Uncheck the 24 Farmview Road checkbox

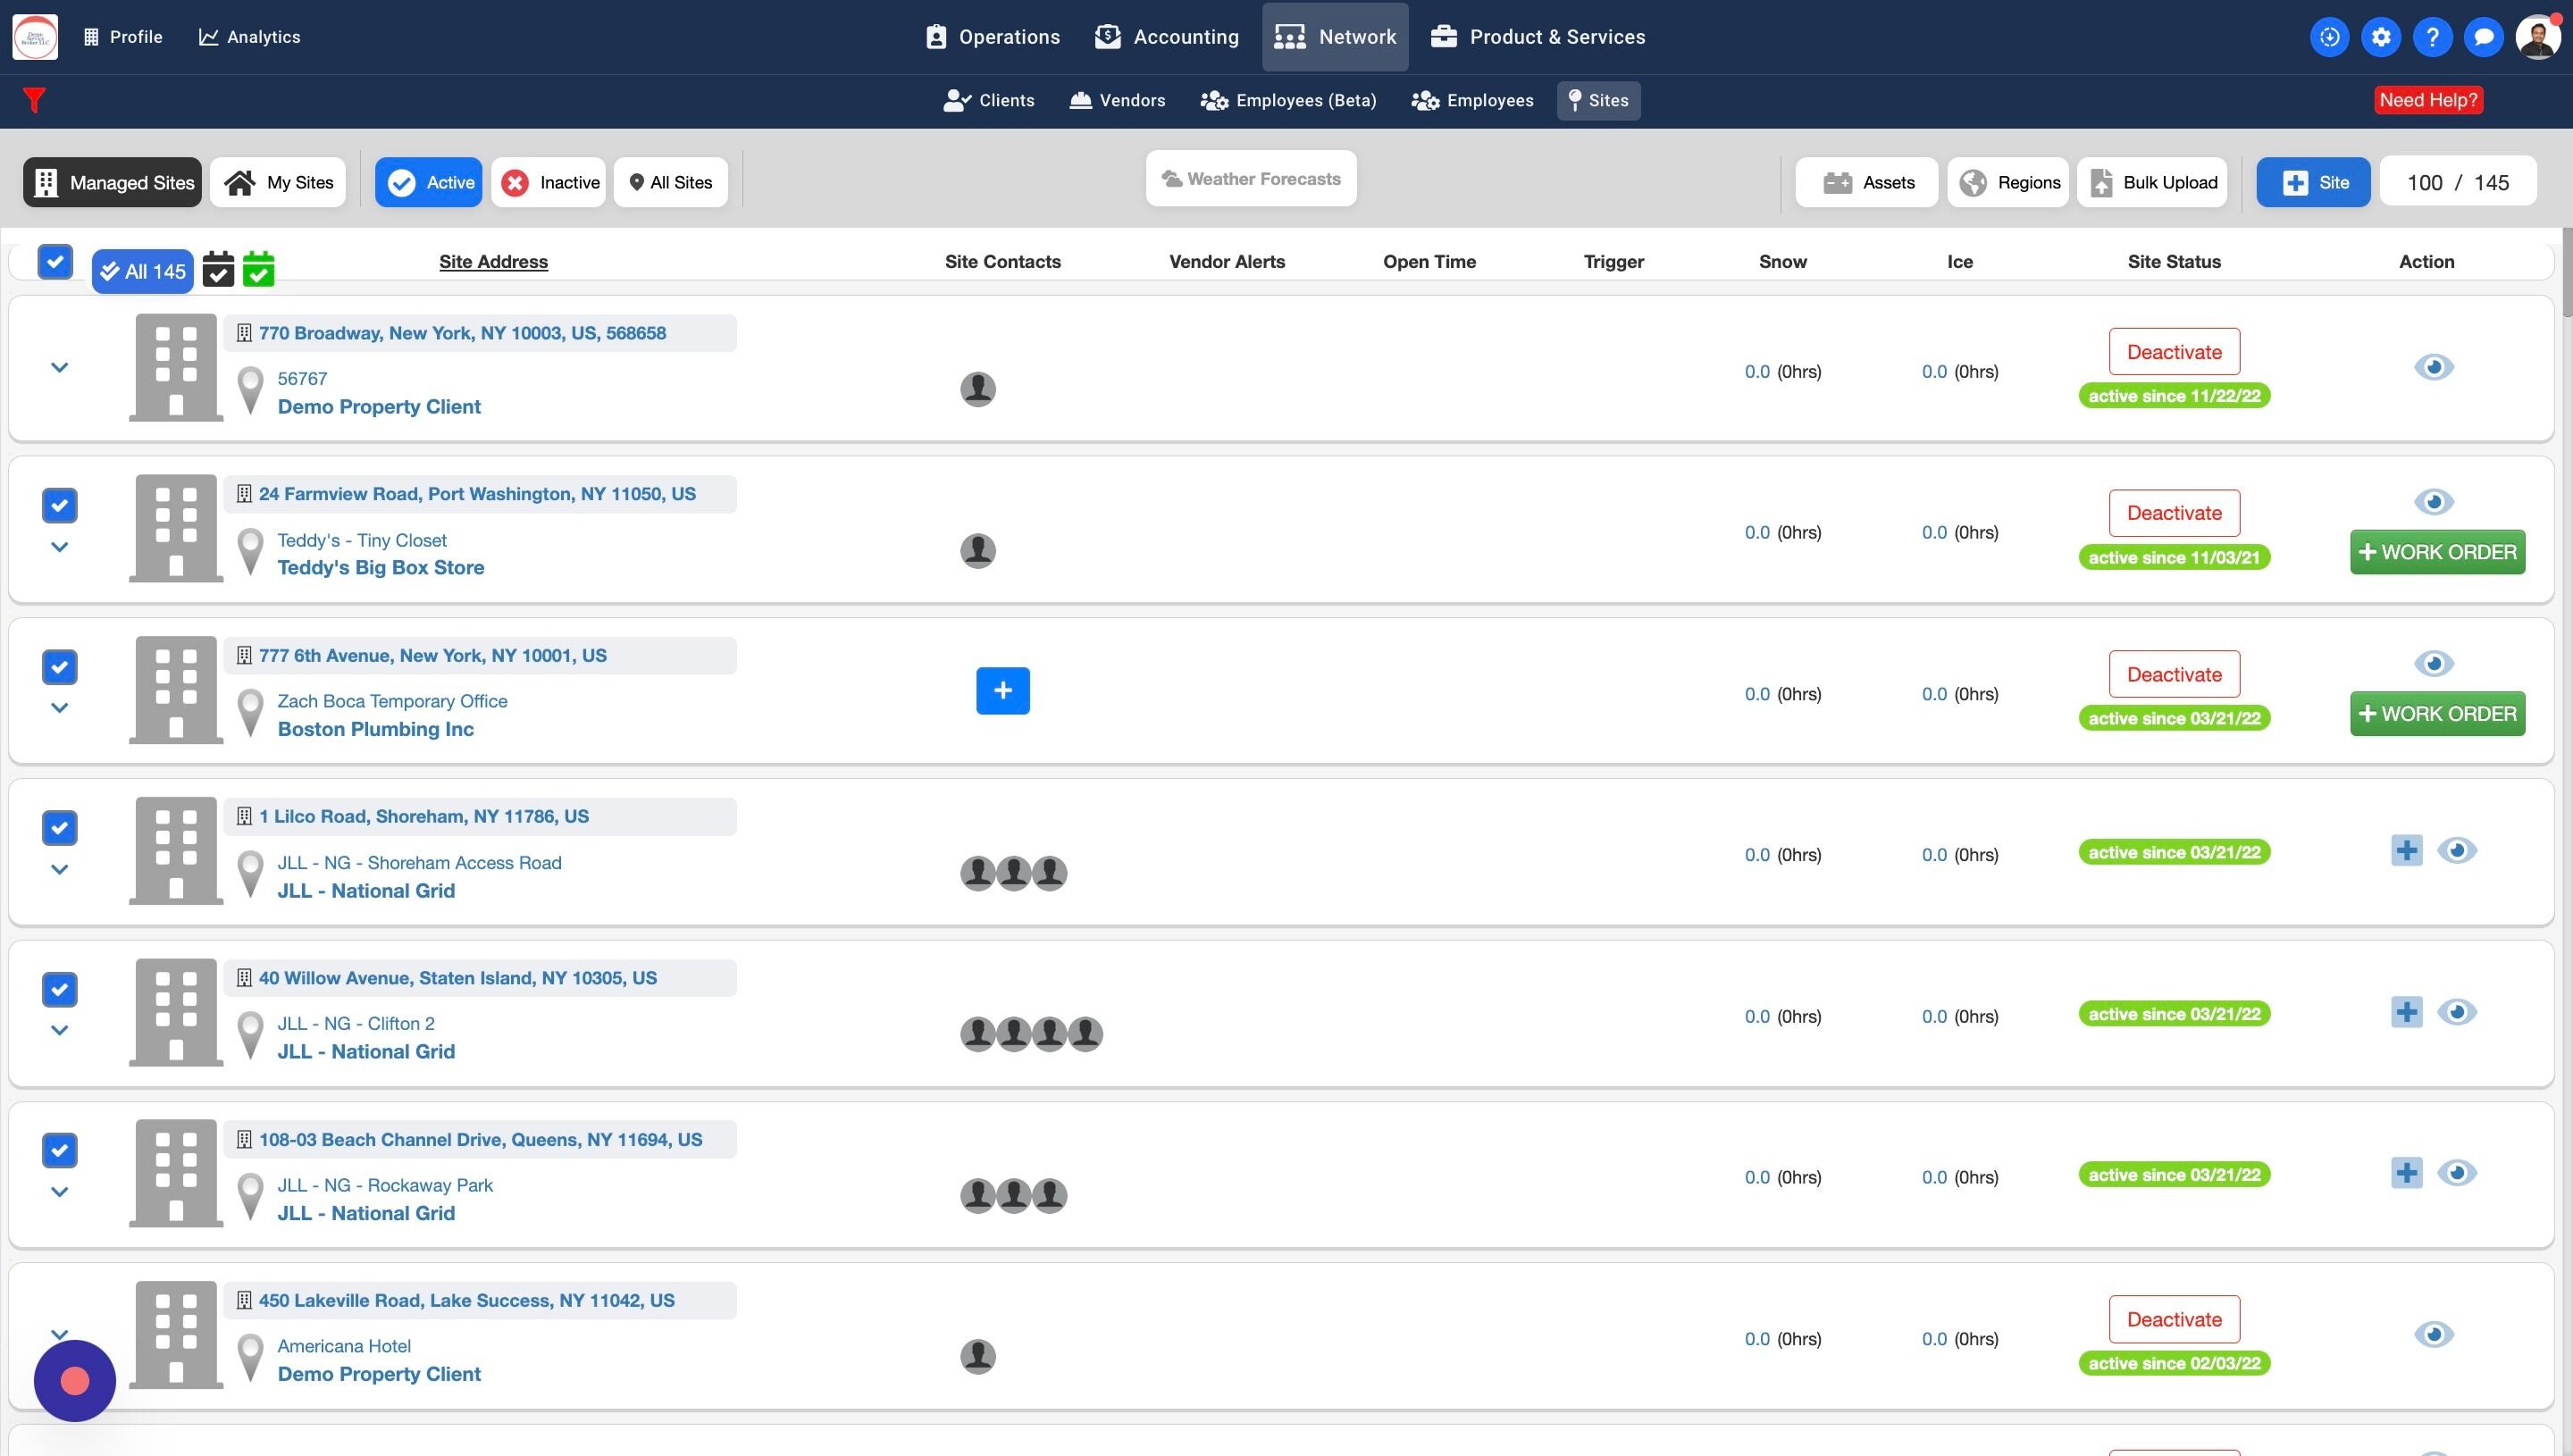tap(60, 506)
